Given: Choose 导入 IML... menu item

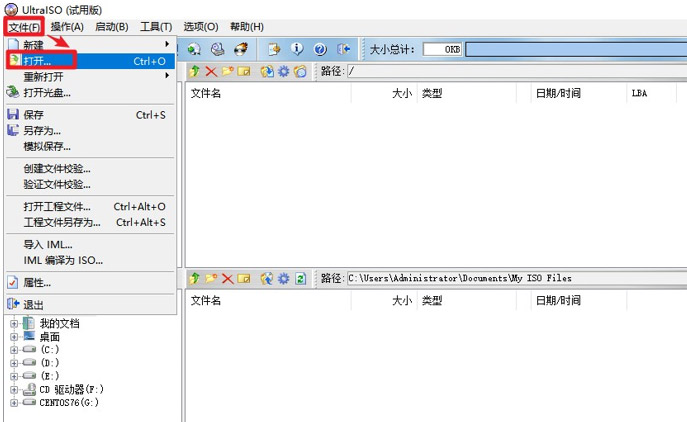Looking at the screenshot, I should click(89, 245).
